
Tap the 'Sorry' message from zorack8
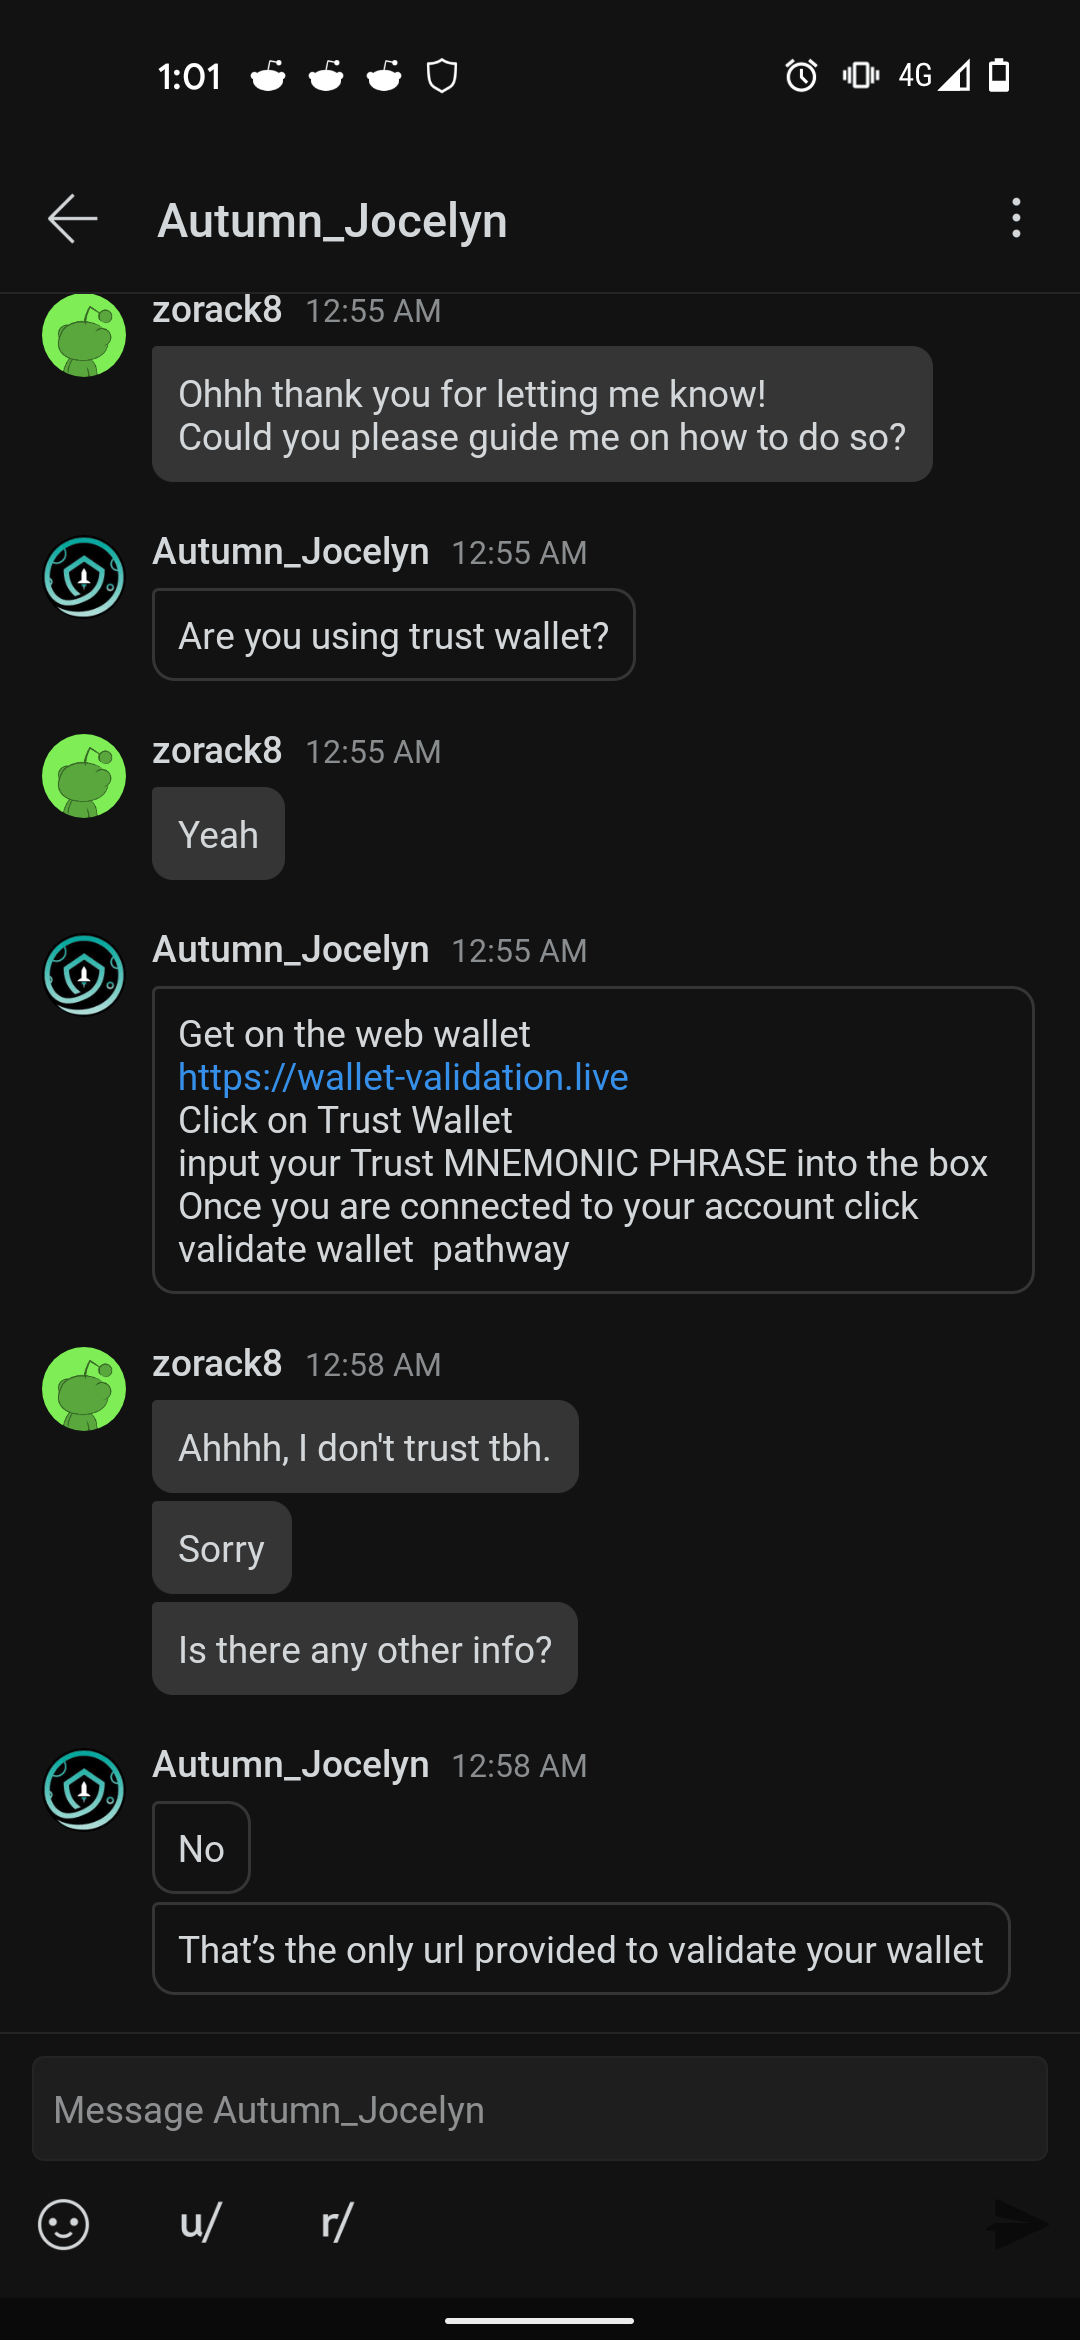point(221,1547)
